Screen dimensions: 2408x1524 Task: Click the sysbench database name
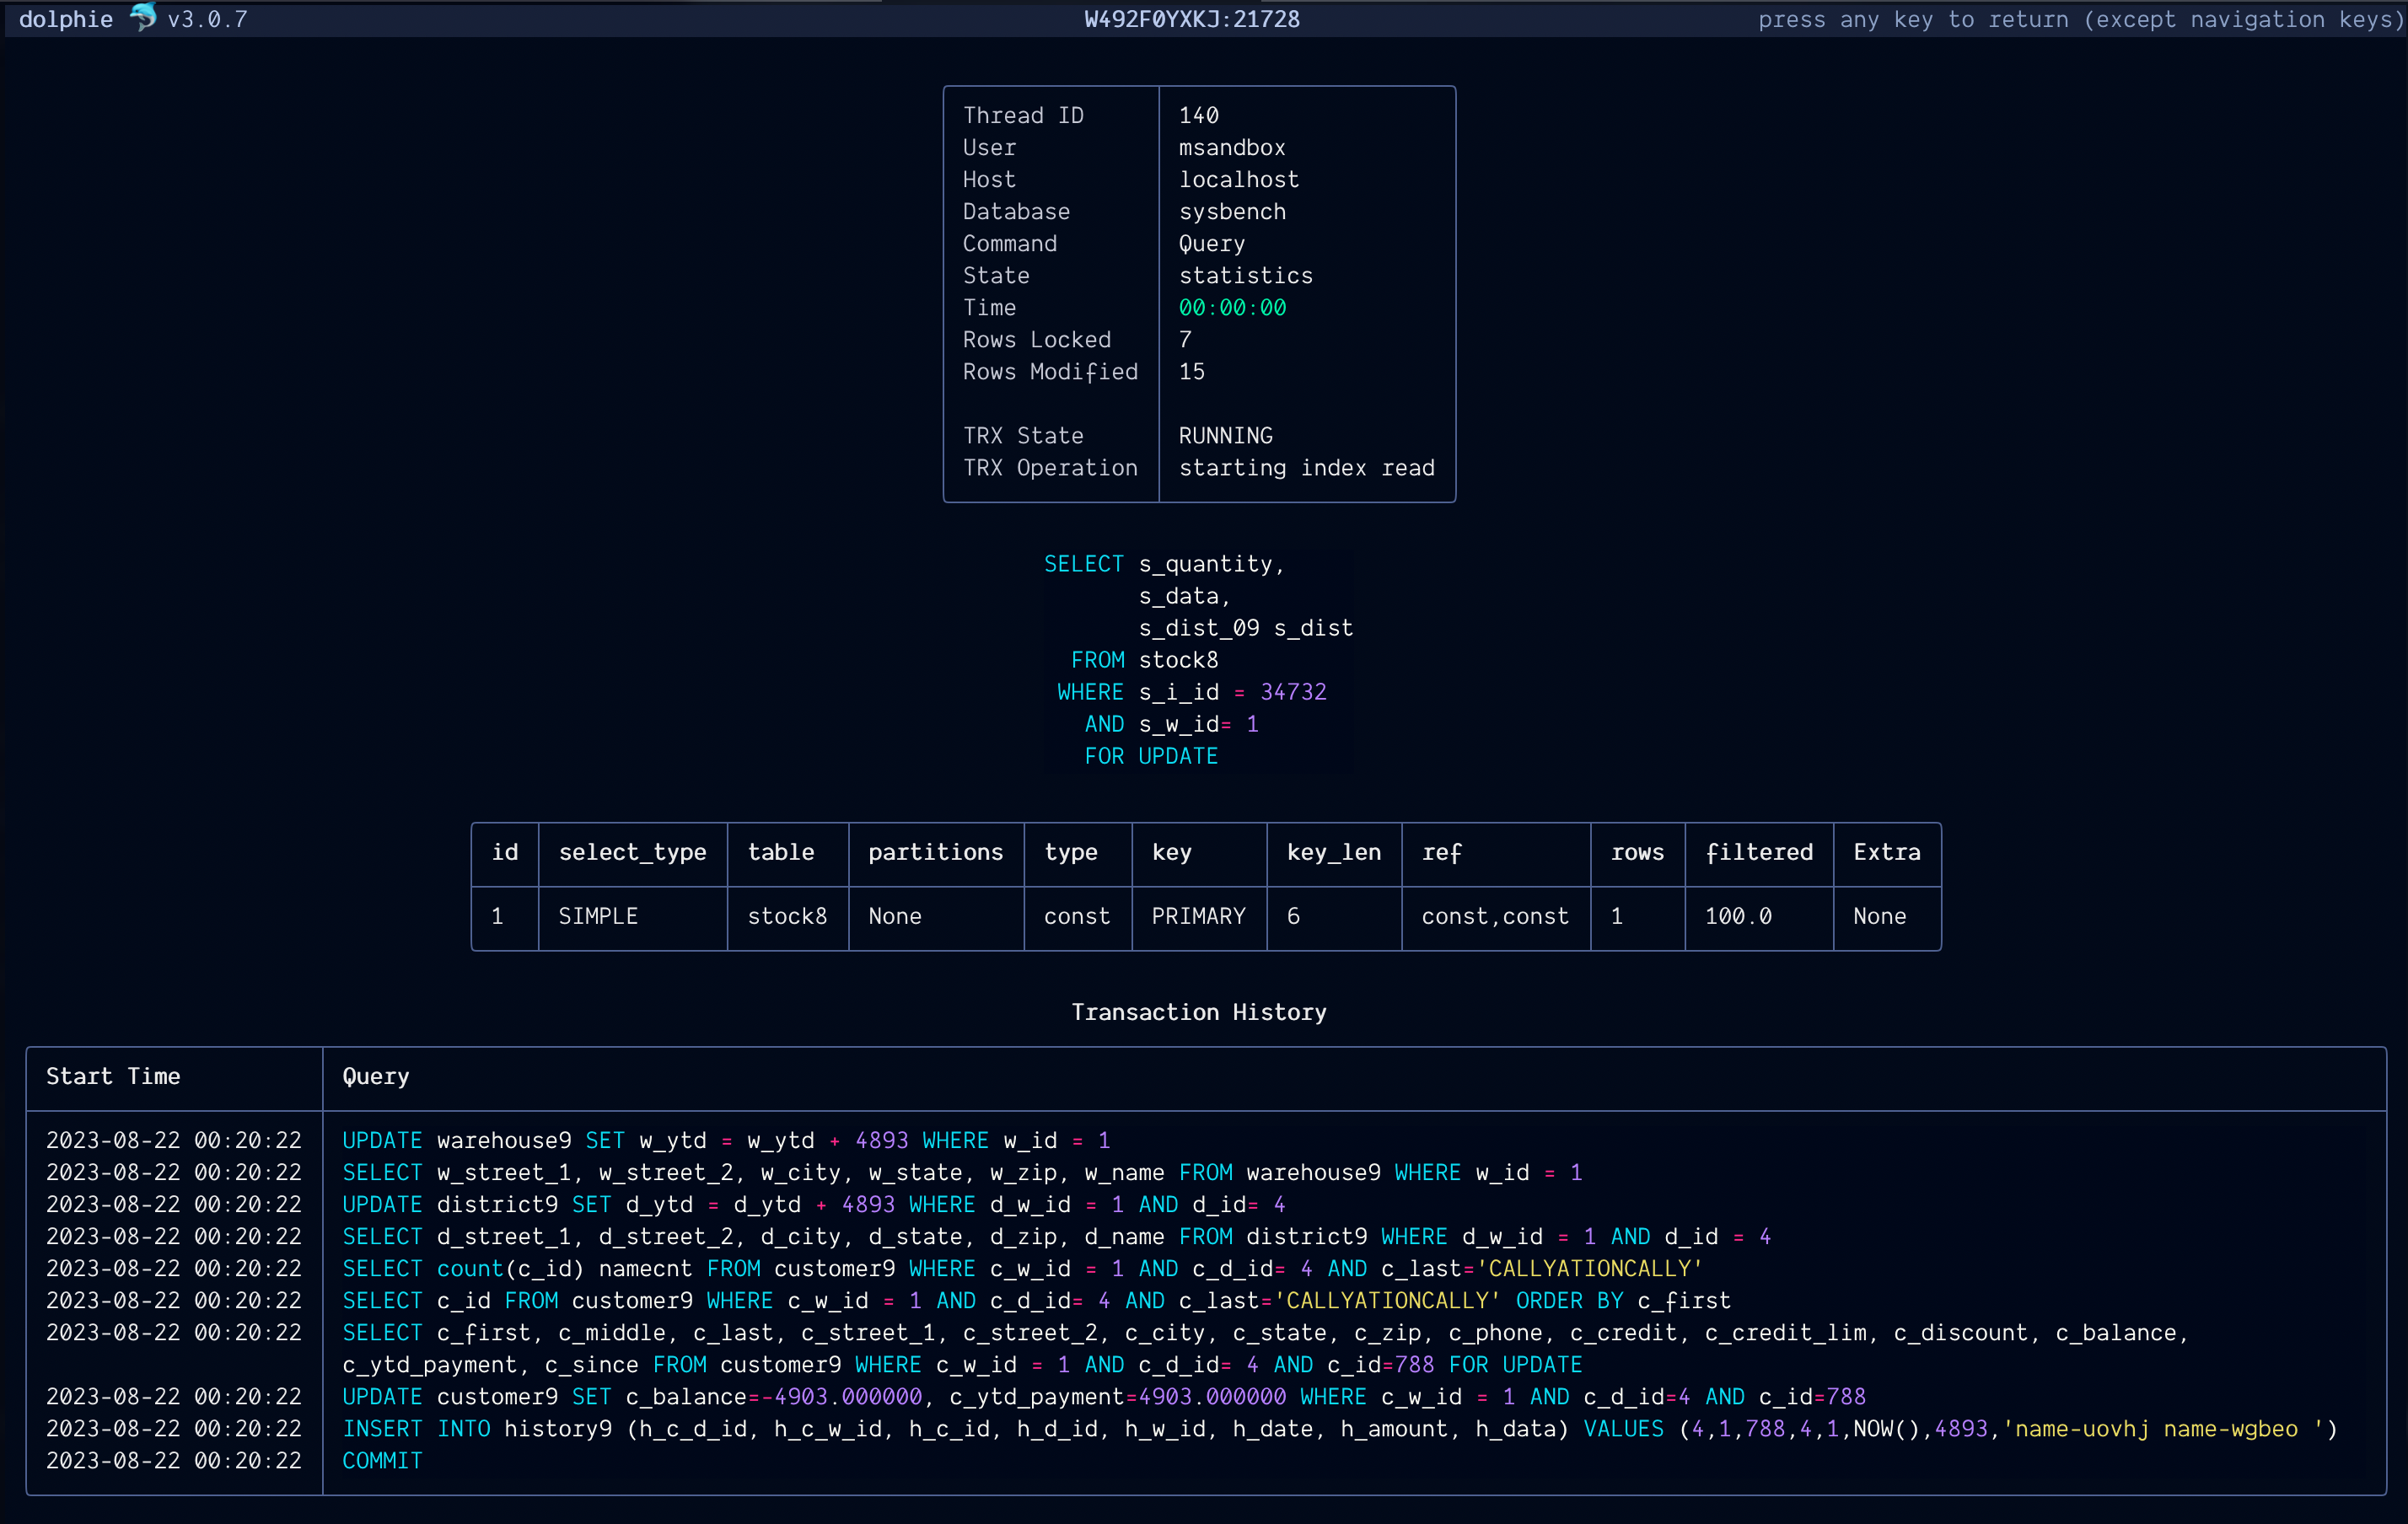coord(1232,211)
